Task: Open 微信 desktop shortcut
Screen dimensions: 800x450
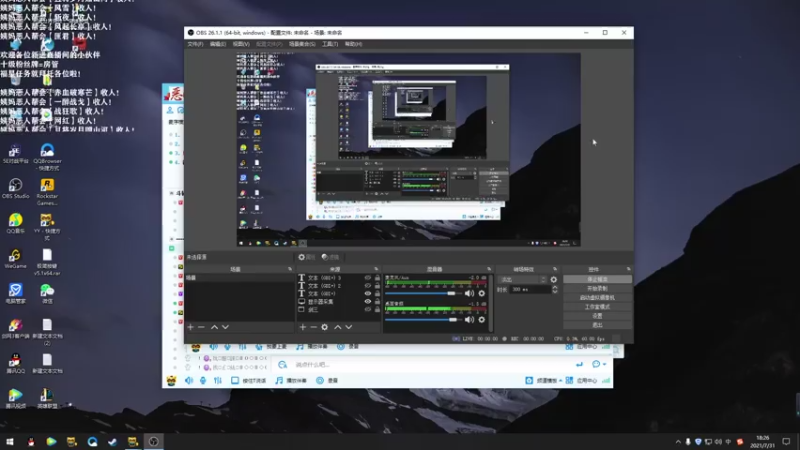Action: click(x=47, y=294)
